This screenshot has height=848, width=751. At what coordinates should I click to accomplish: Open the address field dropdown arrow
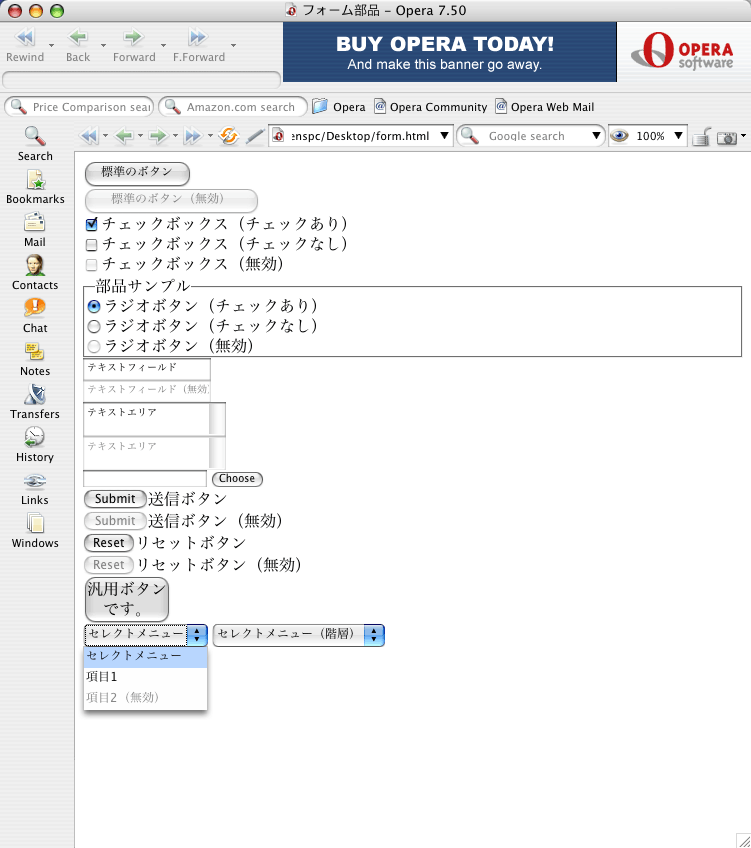(x=444, y=135)
